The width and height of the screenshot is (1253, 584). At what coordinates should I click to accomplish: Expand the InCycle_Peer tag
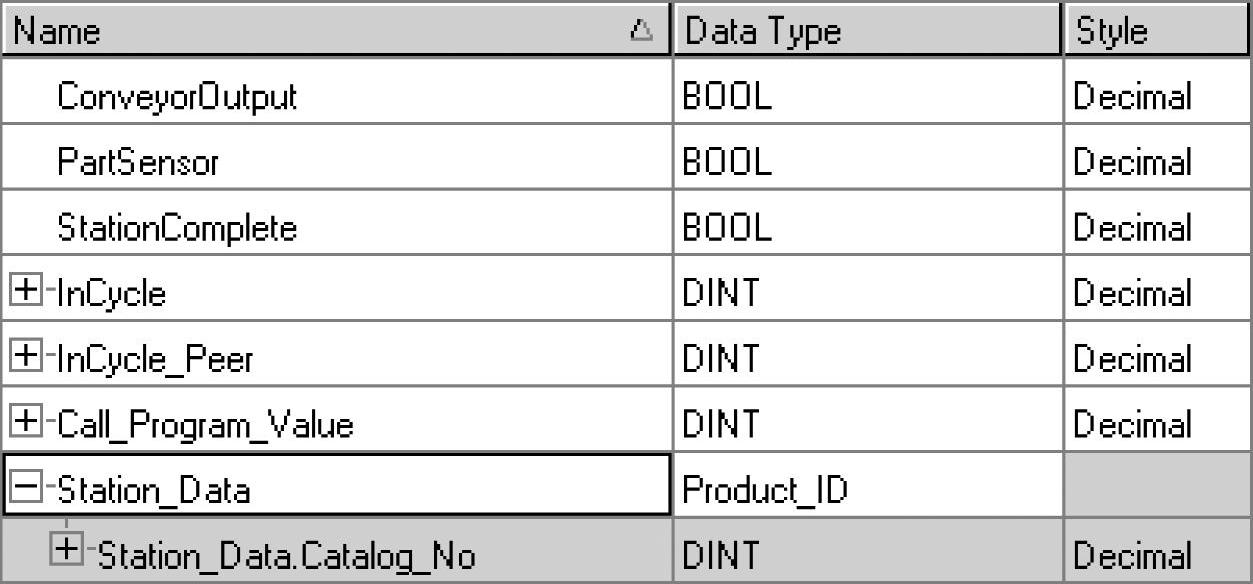[24, 358]
